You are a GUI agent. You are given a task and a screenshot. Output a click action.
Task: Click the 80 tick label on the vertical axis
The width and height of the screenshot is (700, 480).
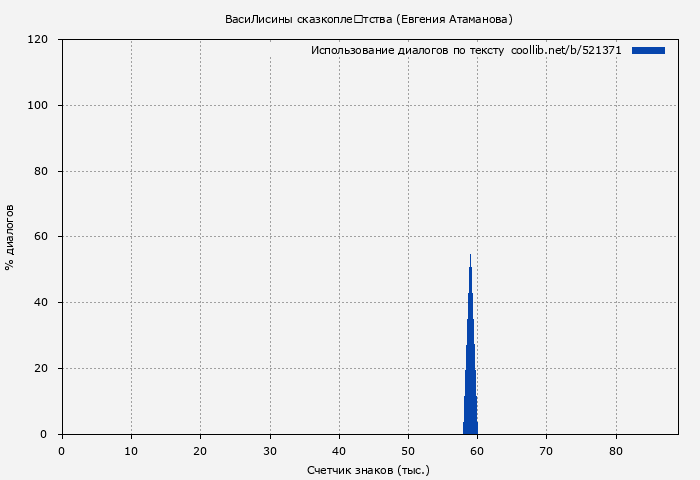[43, 171]
